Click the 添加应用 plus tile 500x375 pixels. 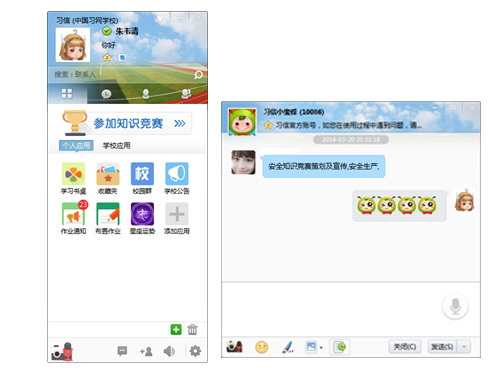(177, 214)
